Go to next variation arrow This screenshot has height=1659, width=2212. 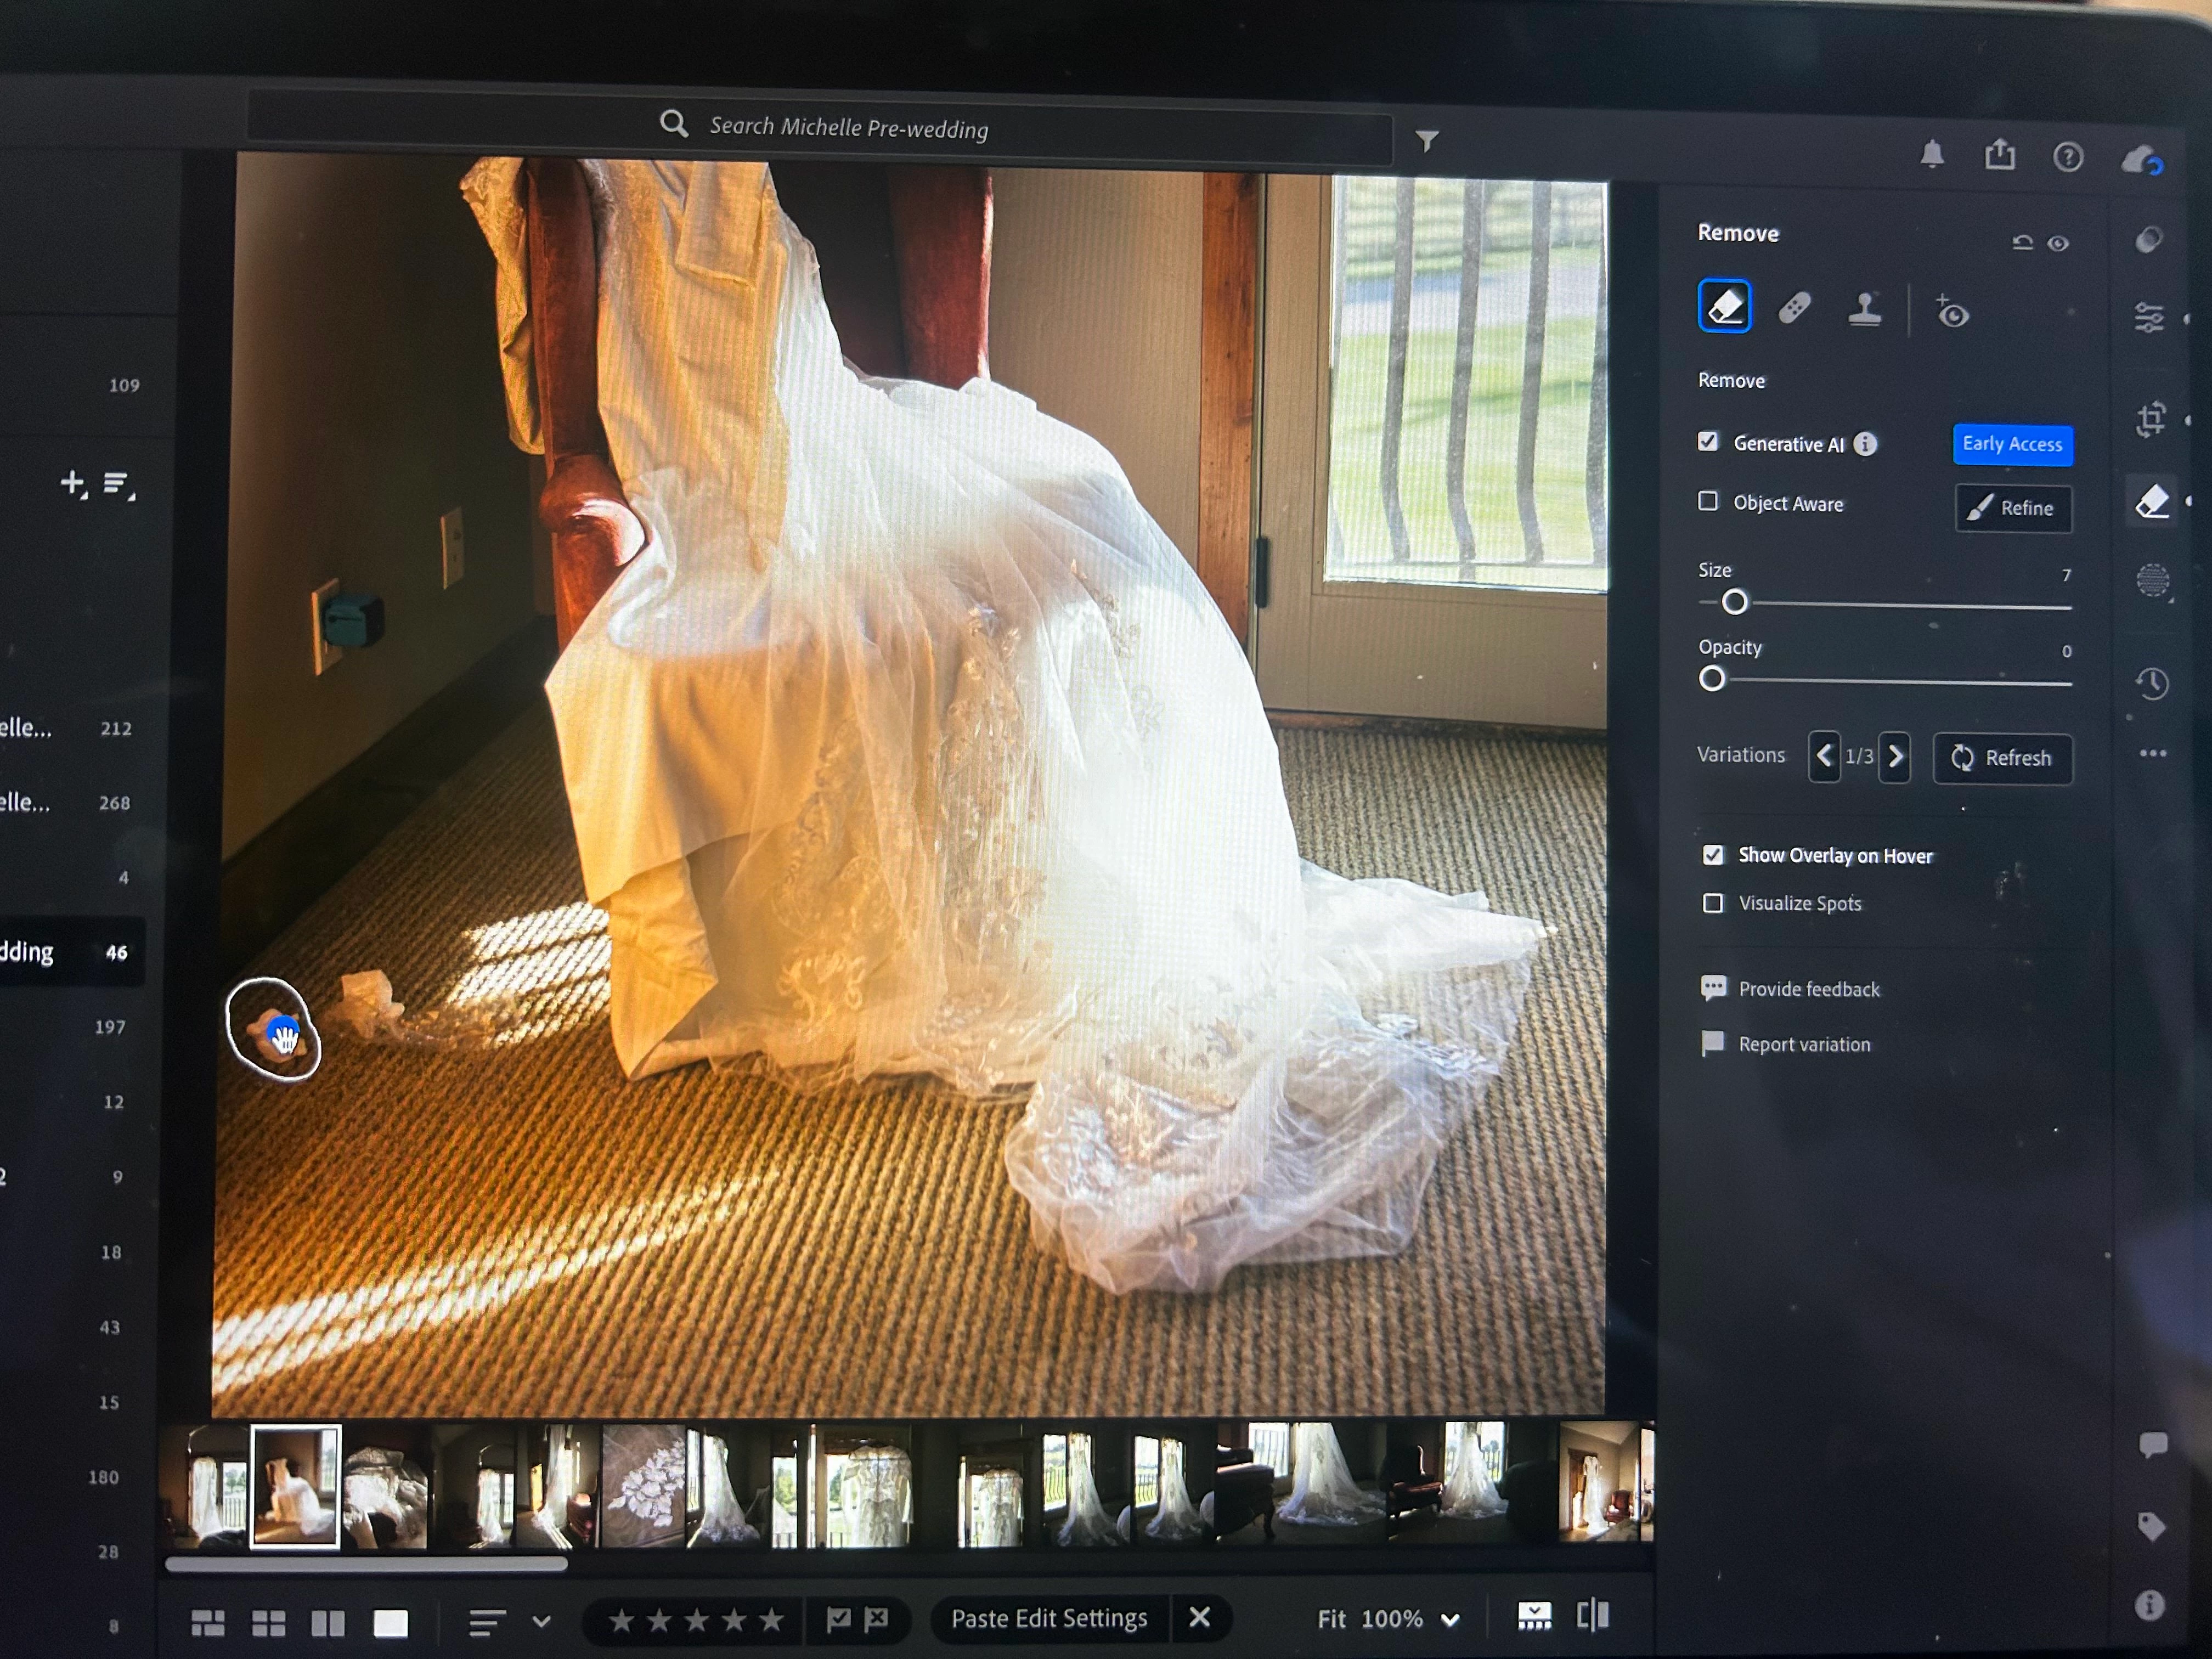[x=1895, y=757]
